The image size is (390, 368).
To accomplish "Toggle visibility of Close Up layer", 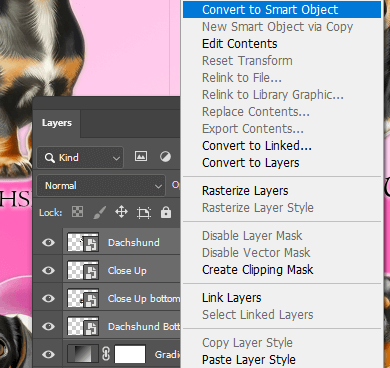I will point(48,270).
